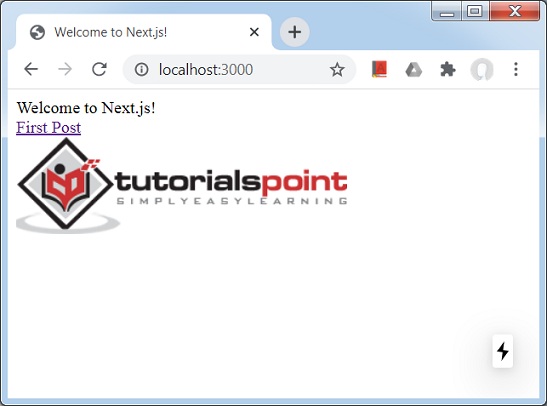Viewport: 547px width, 406px height.
Task: Minimize the browser window
Action: [x=447, y=11]
